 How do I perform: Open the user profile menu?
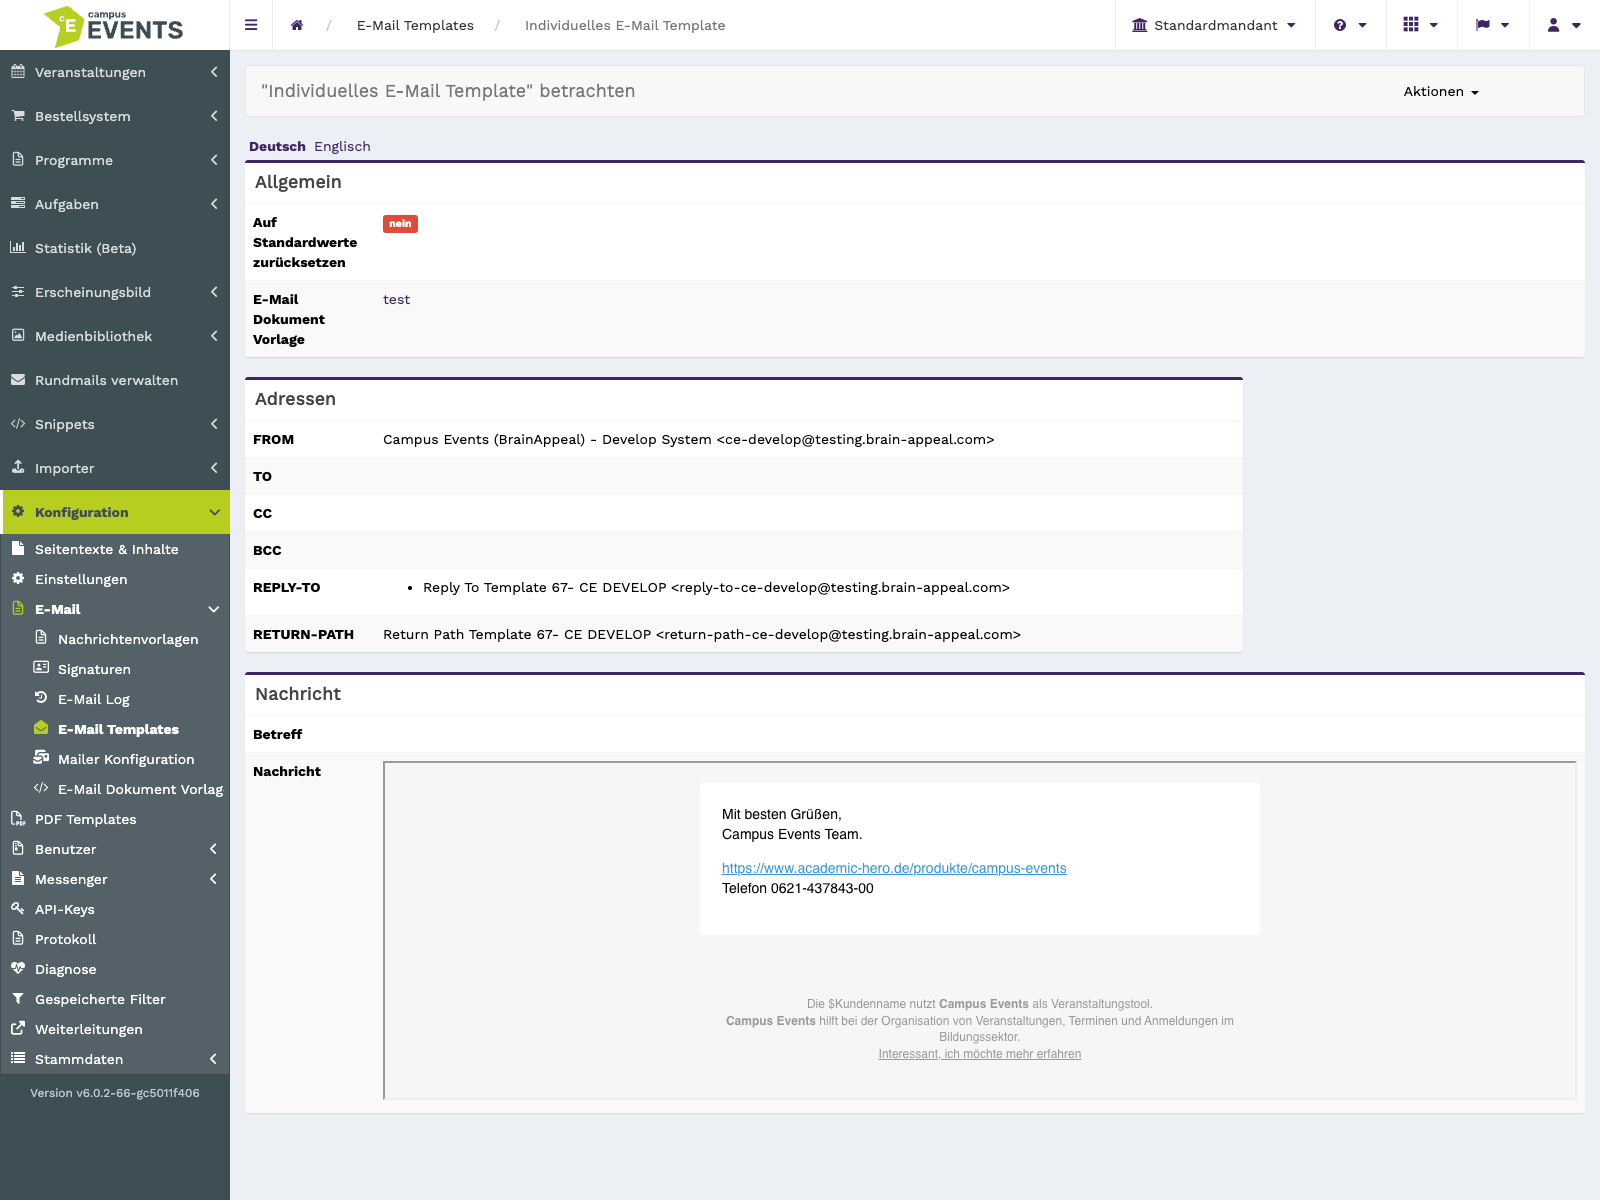(x=1564, y=25)
